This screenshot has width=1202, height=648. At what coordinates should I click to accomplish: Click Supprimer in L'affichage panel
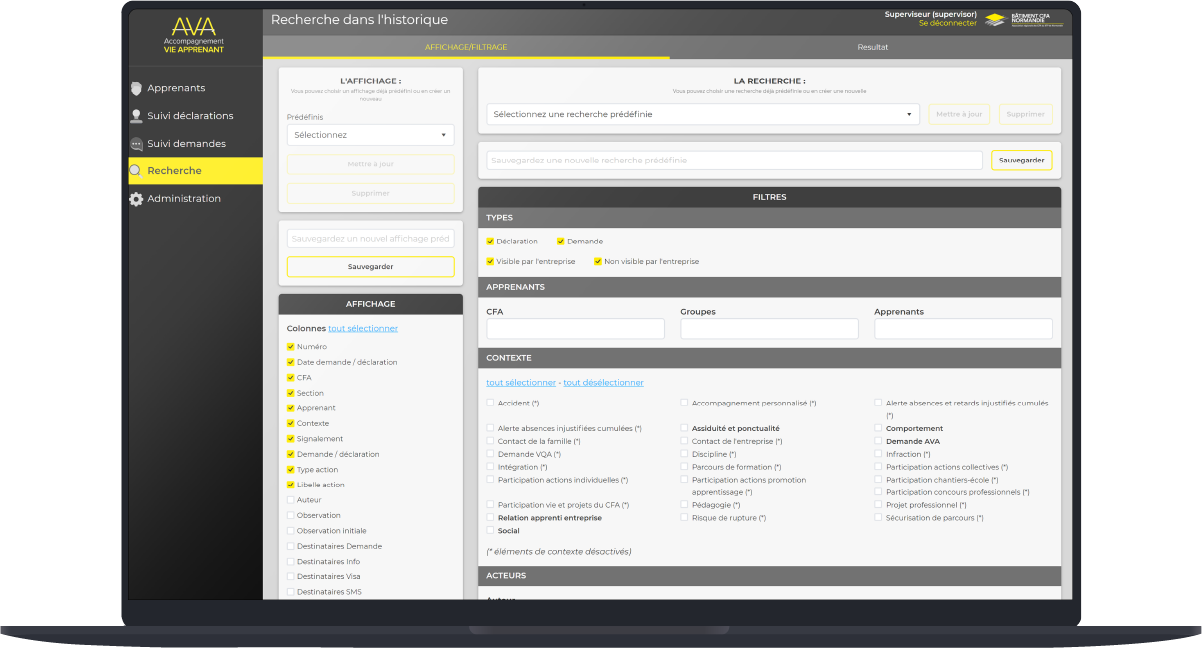[370, 193]
